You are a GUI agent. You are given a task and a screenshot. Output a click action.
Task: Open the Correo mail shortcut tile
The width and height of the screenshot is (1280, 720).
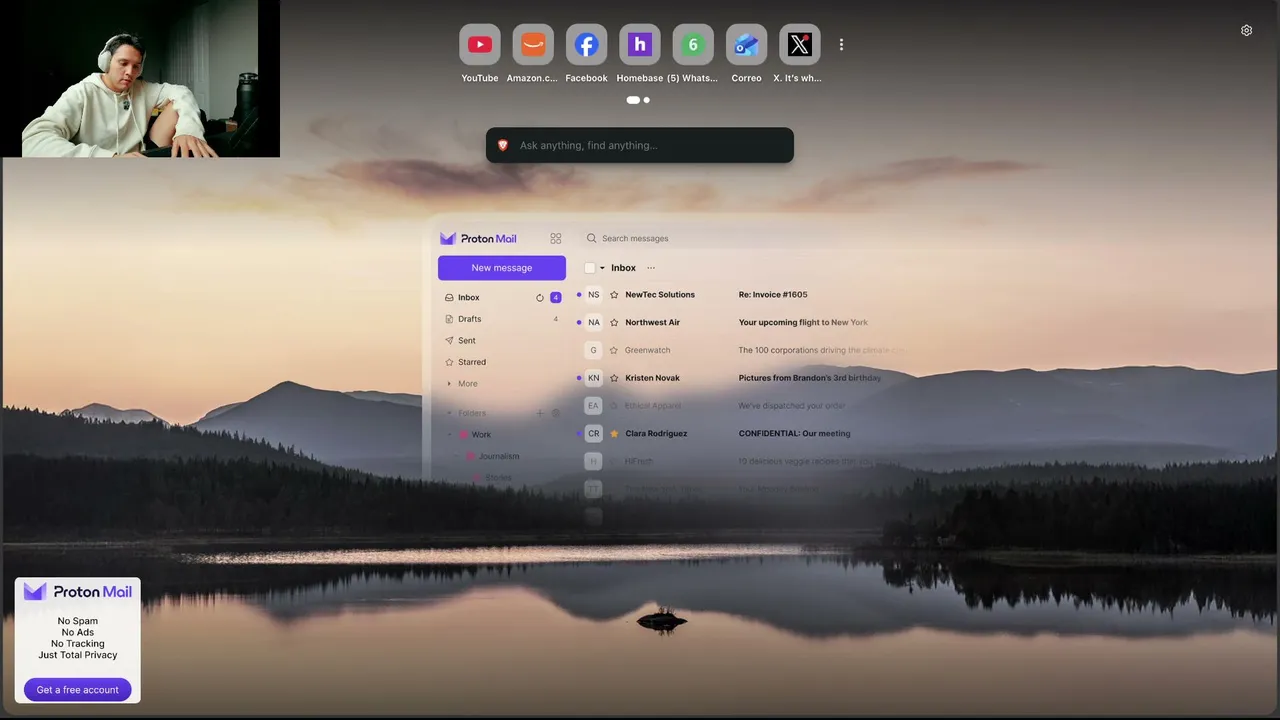[746, 45]
